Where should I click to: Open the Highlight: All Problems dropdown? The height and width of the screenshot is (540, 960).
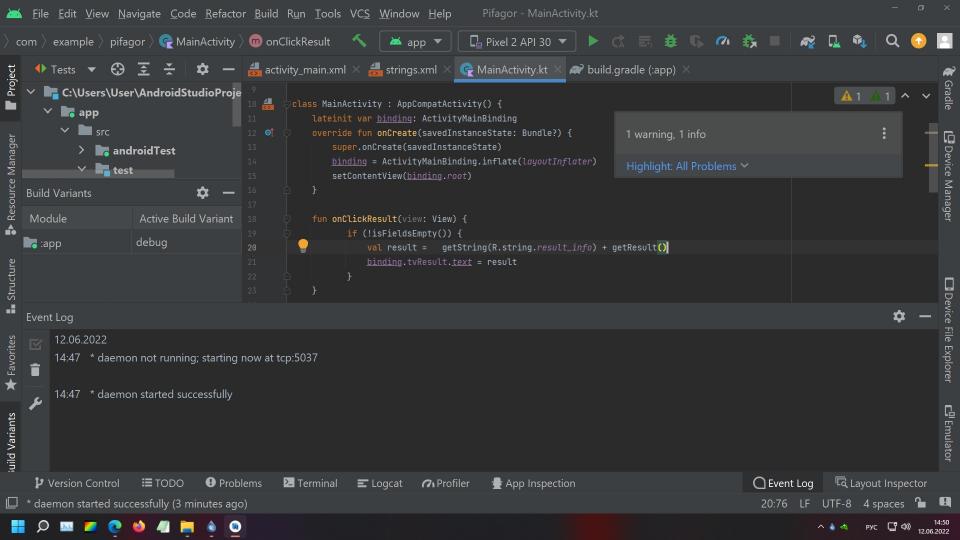click(x=687, y=166)
